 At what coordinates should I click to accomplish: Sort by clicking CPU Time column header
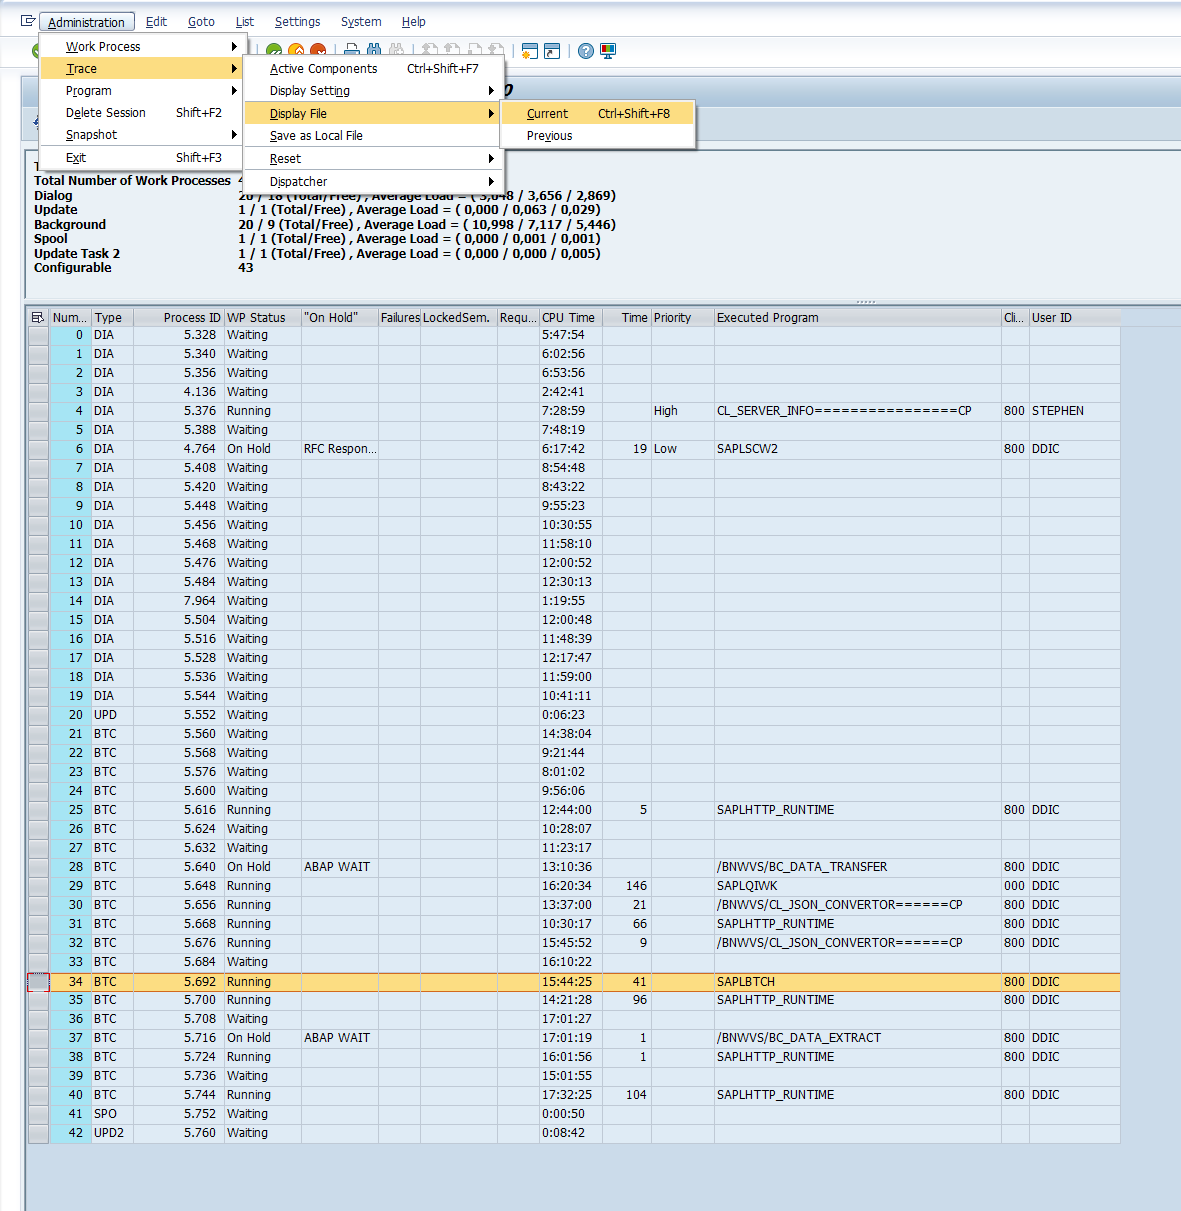click(568, 318)
